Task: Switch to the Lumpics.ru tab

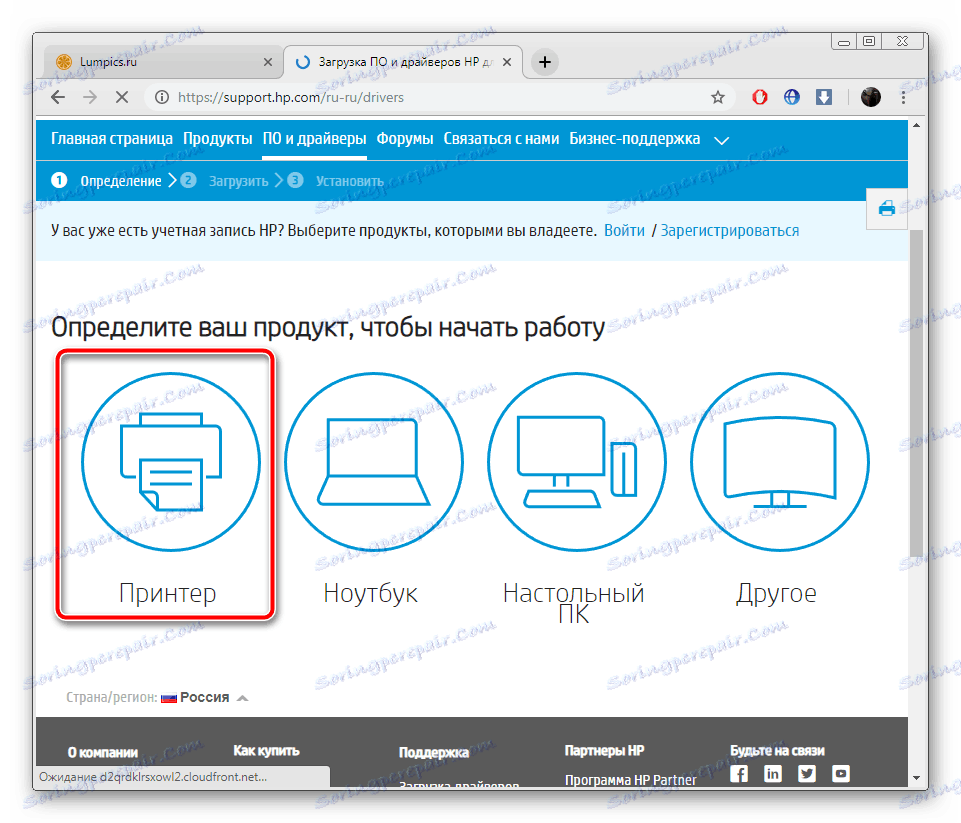Action: click(164, 62)
